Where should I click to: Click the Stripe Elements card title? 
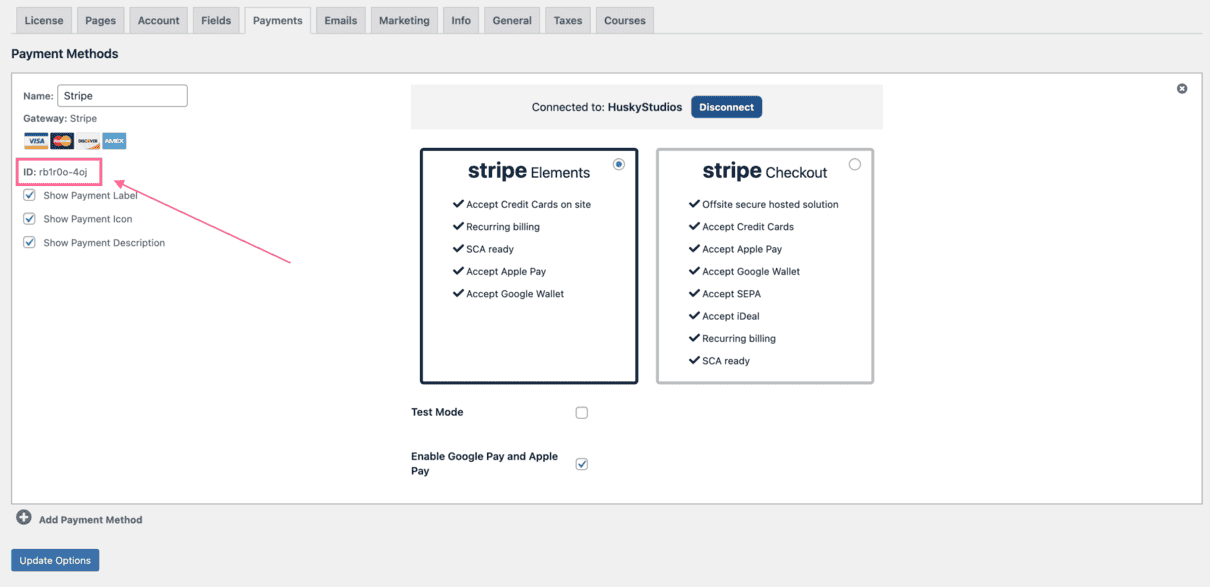[529, 172]
